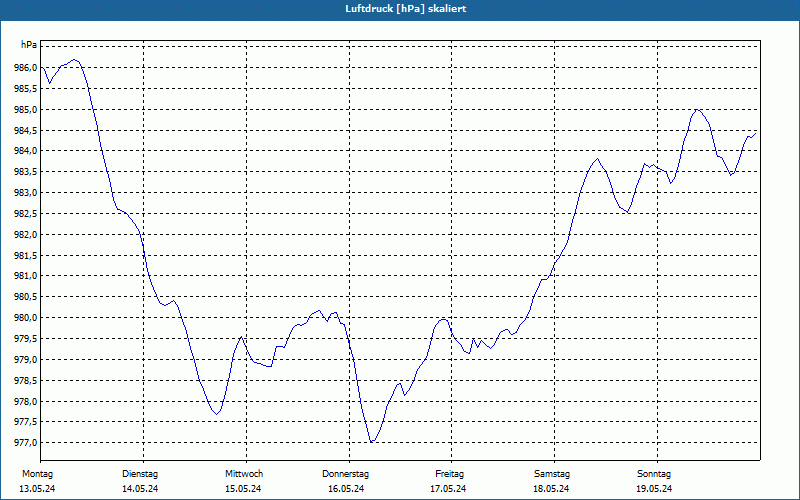Select the 984,5 axis value
The width and height of the screenshot is (800, 500).
pyautogui.click(x=26, y=130)
